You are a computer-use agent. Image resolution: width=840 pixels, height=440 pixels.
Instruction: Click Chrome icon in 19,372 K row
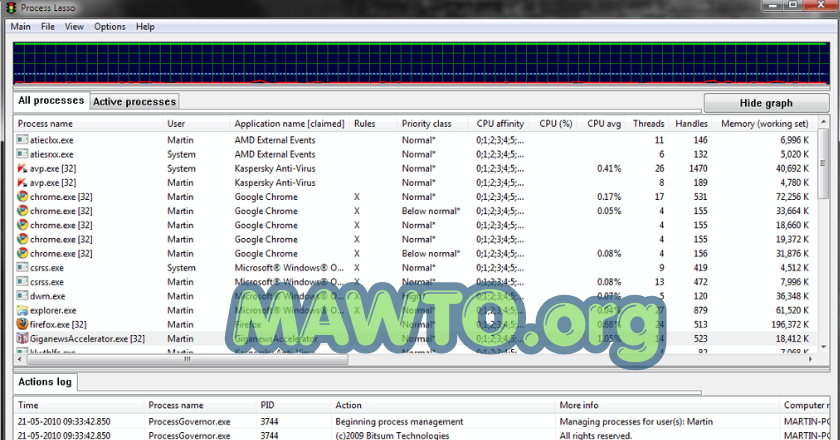pyautogui.click(x=22, y=240)
